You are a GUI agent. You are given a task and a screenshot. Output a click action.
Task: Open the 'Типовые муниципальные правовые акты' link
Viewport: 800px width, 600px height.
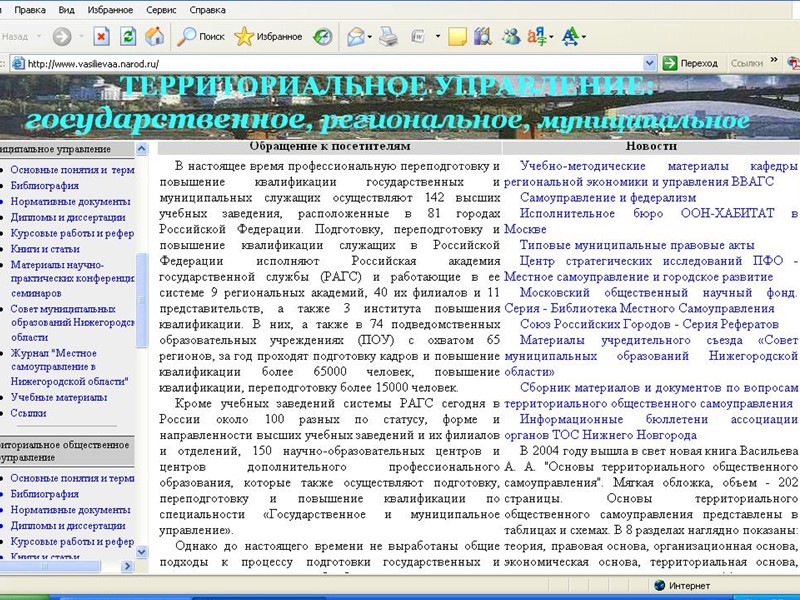click(637, 245)
